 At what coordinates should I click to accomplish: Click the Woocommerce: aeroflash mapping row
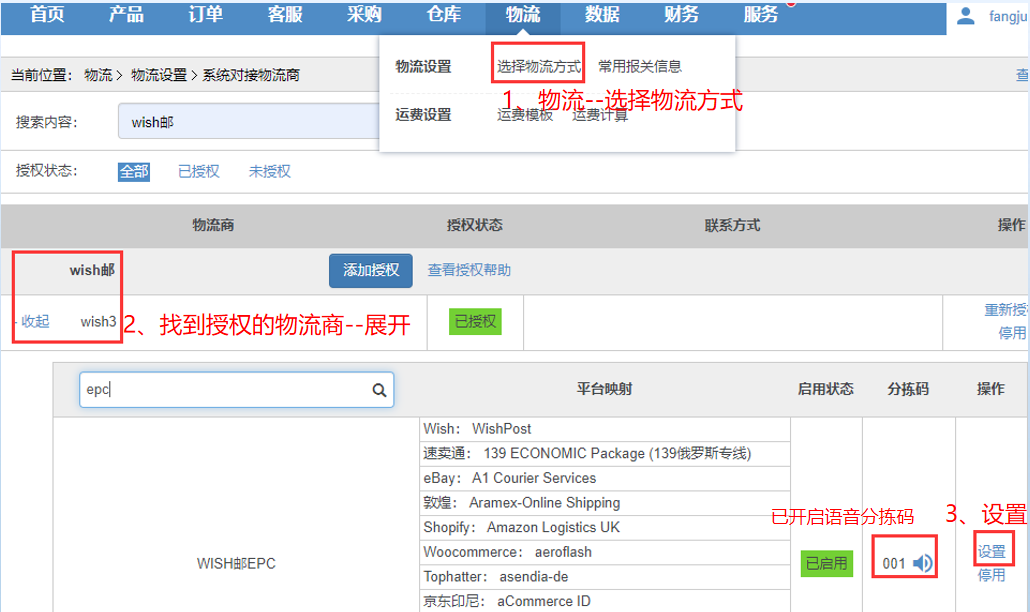pyautogui.click(x=605, y=552)
